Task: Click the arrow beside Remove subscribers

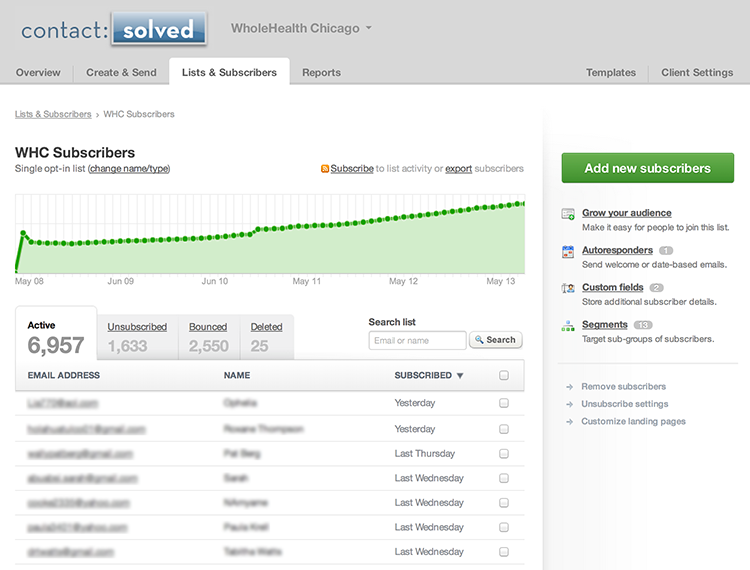Action: click(569, 387)
